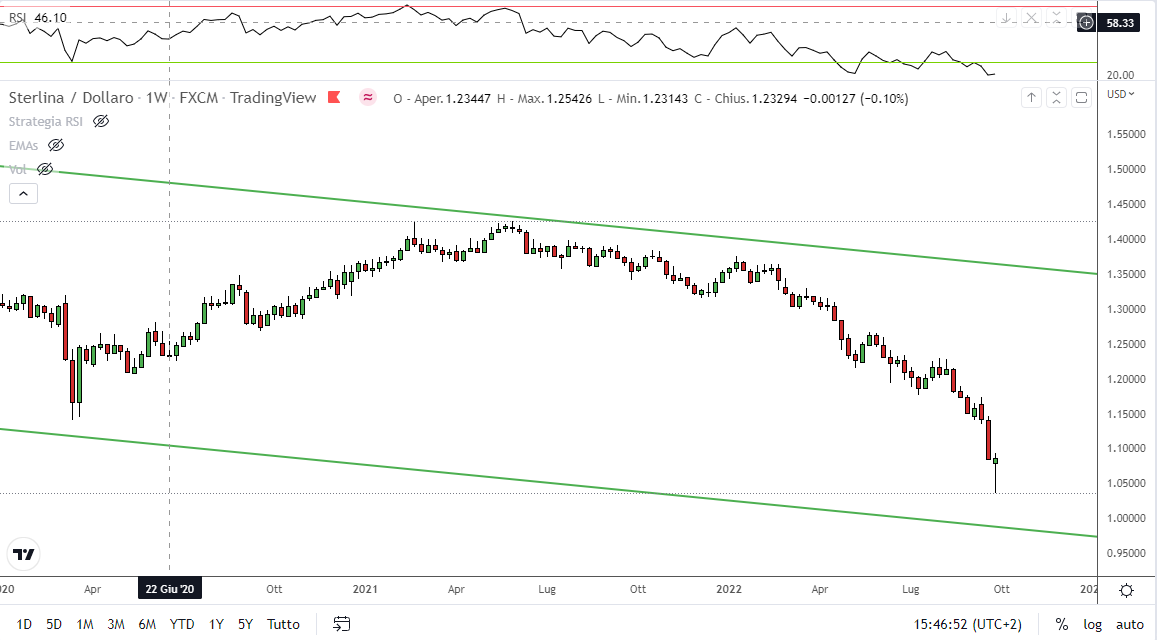The width and height of the screenshot is (1157, 640).
Task: Toggle auto scale mode
Action: (1130, 624)
